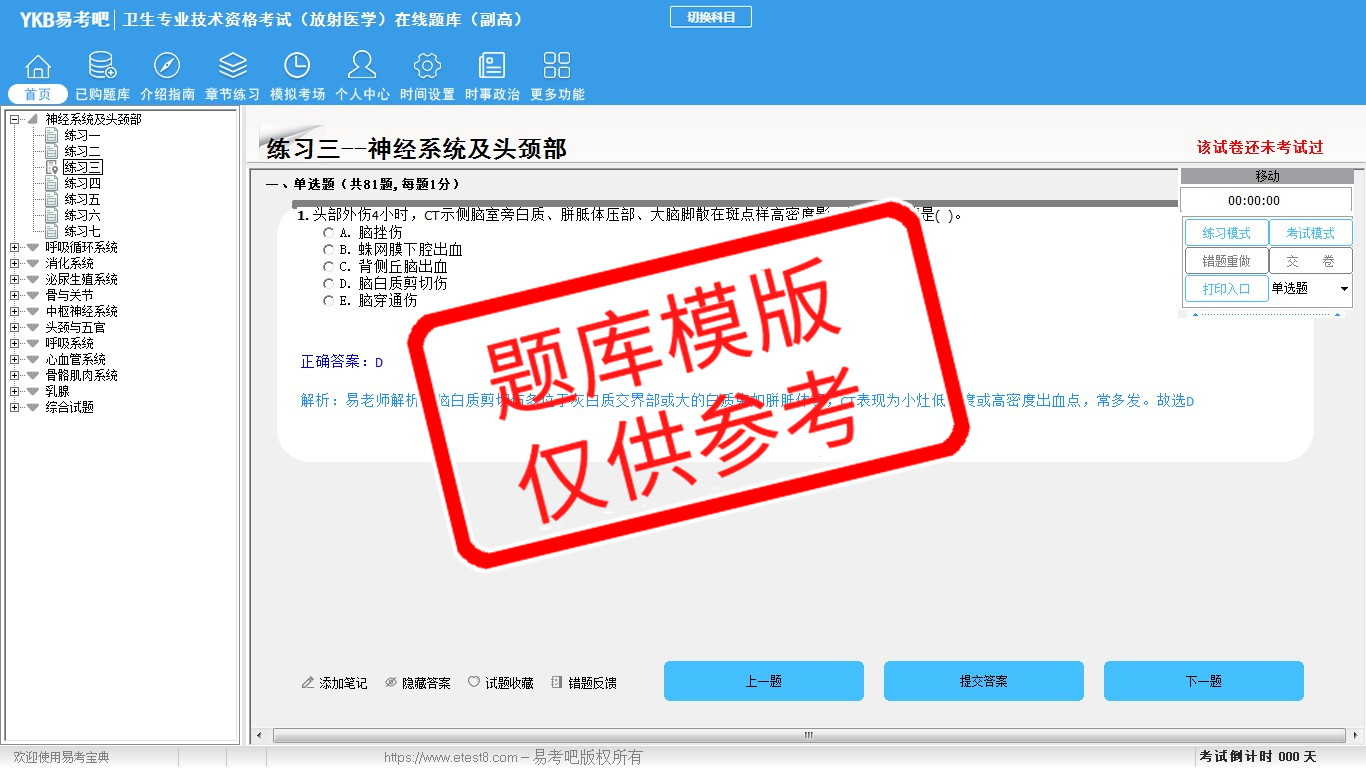
Task: Click the 首页 home icon
Action: [x=38, y=67]
